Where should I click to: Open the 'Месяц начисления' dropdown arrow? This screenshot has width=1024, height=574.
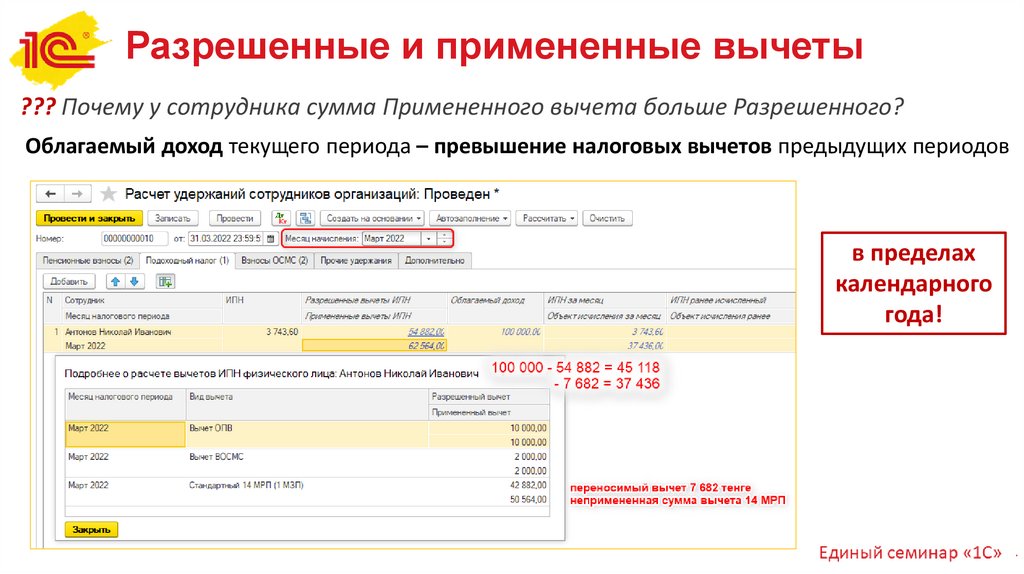(428, 239)
